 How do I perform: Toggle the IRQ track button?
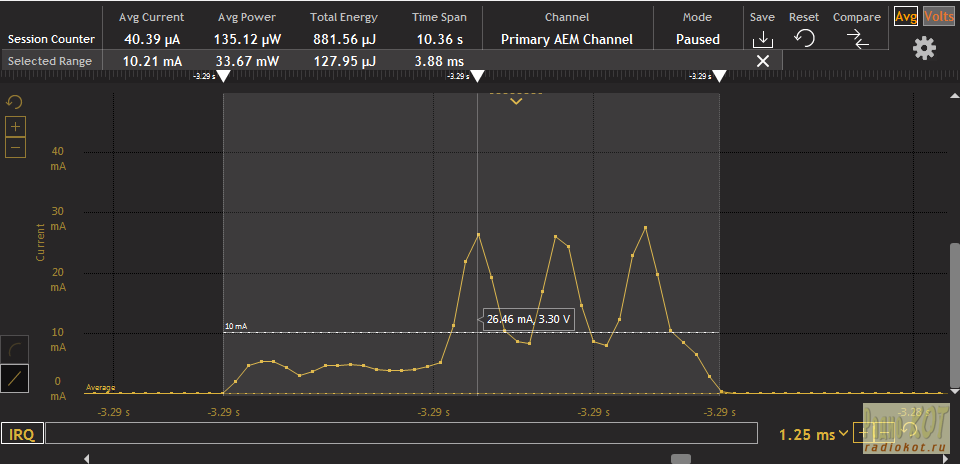point(21,434)
